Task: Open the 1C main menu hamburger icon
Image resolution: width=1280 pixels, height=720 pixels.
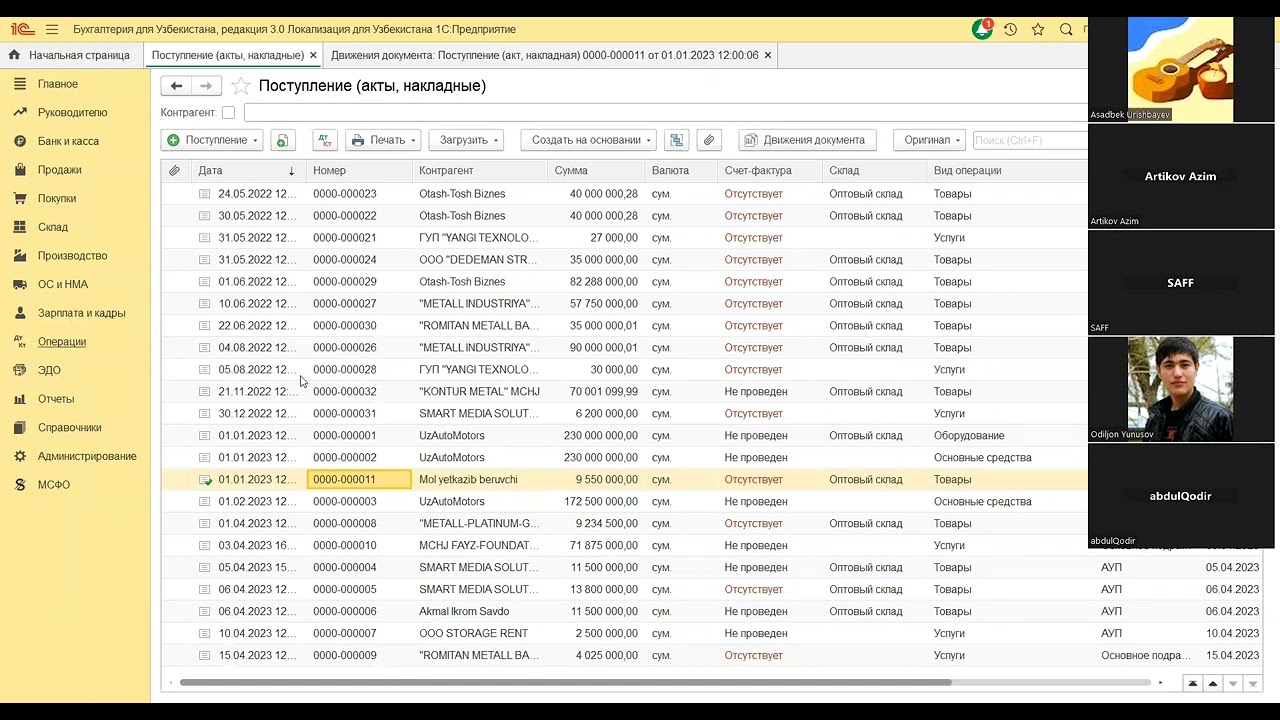Action: coord(52,30)
